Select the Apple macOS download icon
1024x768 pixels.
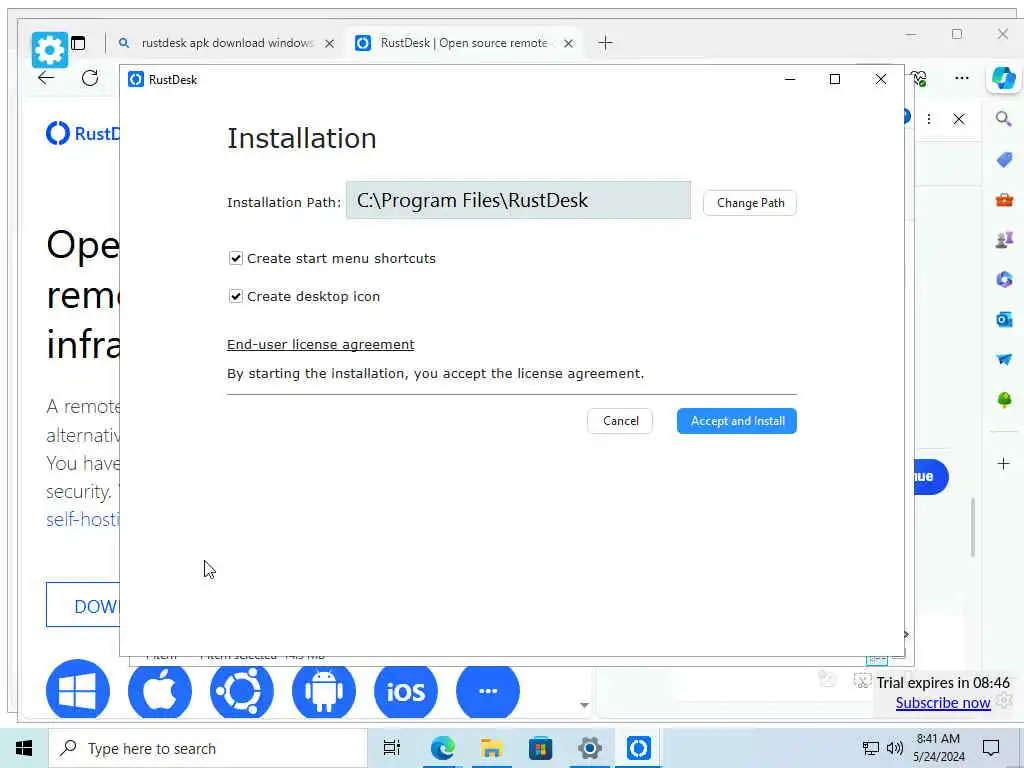click(x=160, y=691)
